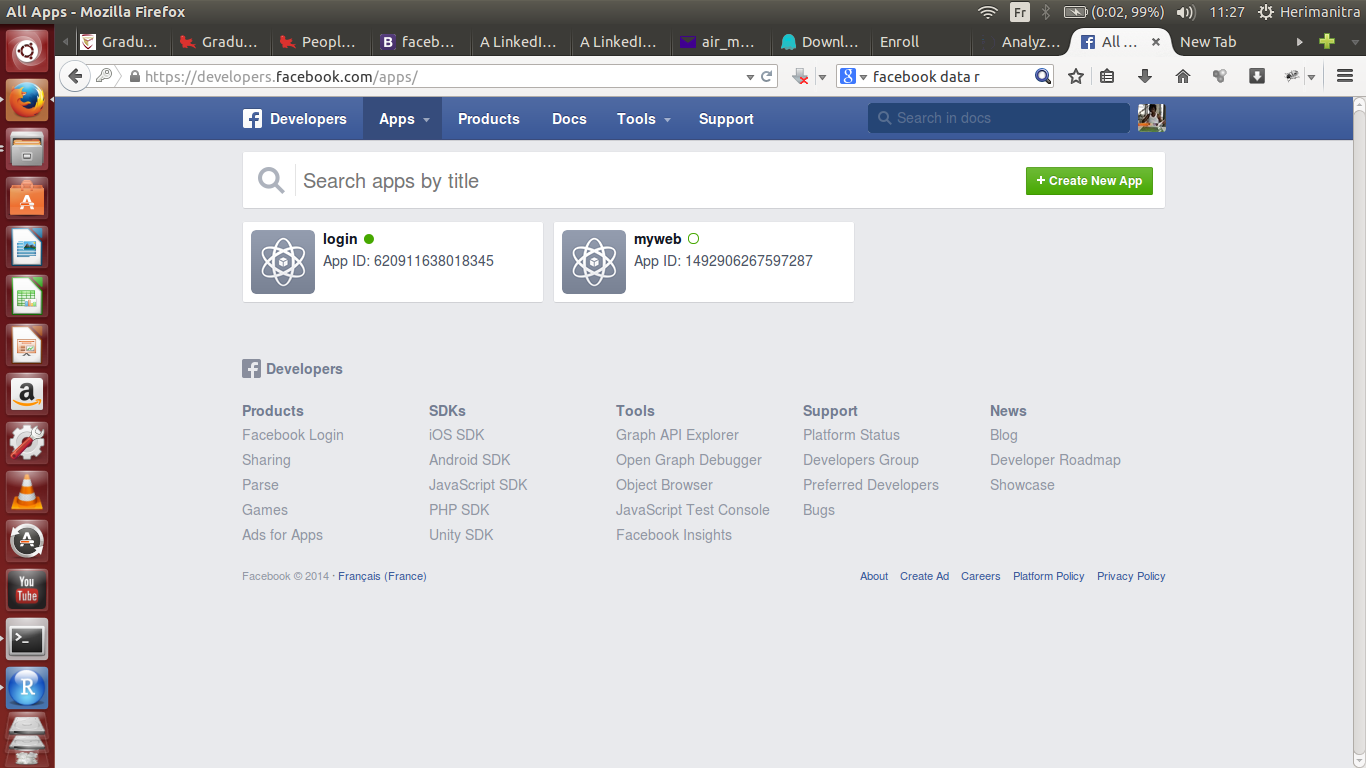
Task: Open the JavaScript SDK footer link
Action: click(x=478, y=485)
